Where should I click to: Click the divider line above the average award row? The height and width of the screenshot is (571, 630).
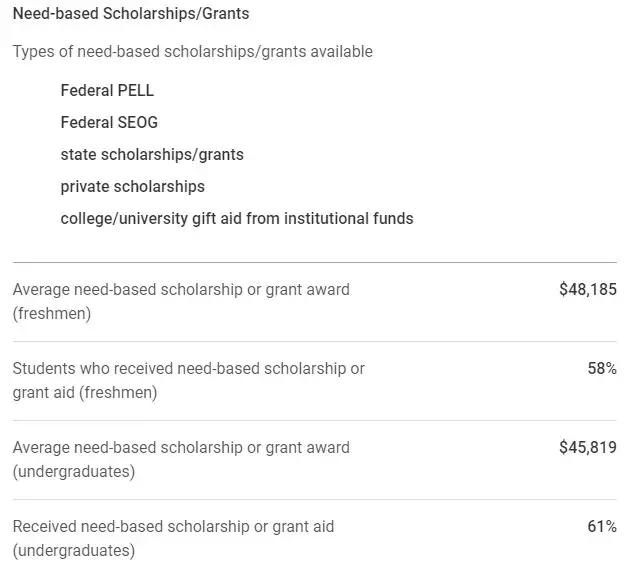(x=315, y=262)
